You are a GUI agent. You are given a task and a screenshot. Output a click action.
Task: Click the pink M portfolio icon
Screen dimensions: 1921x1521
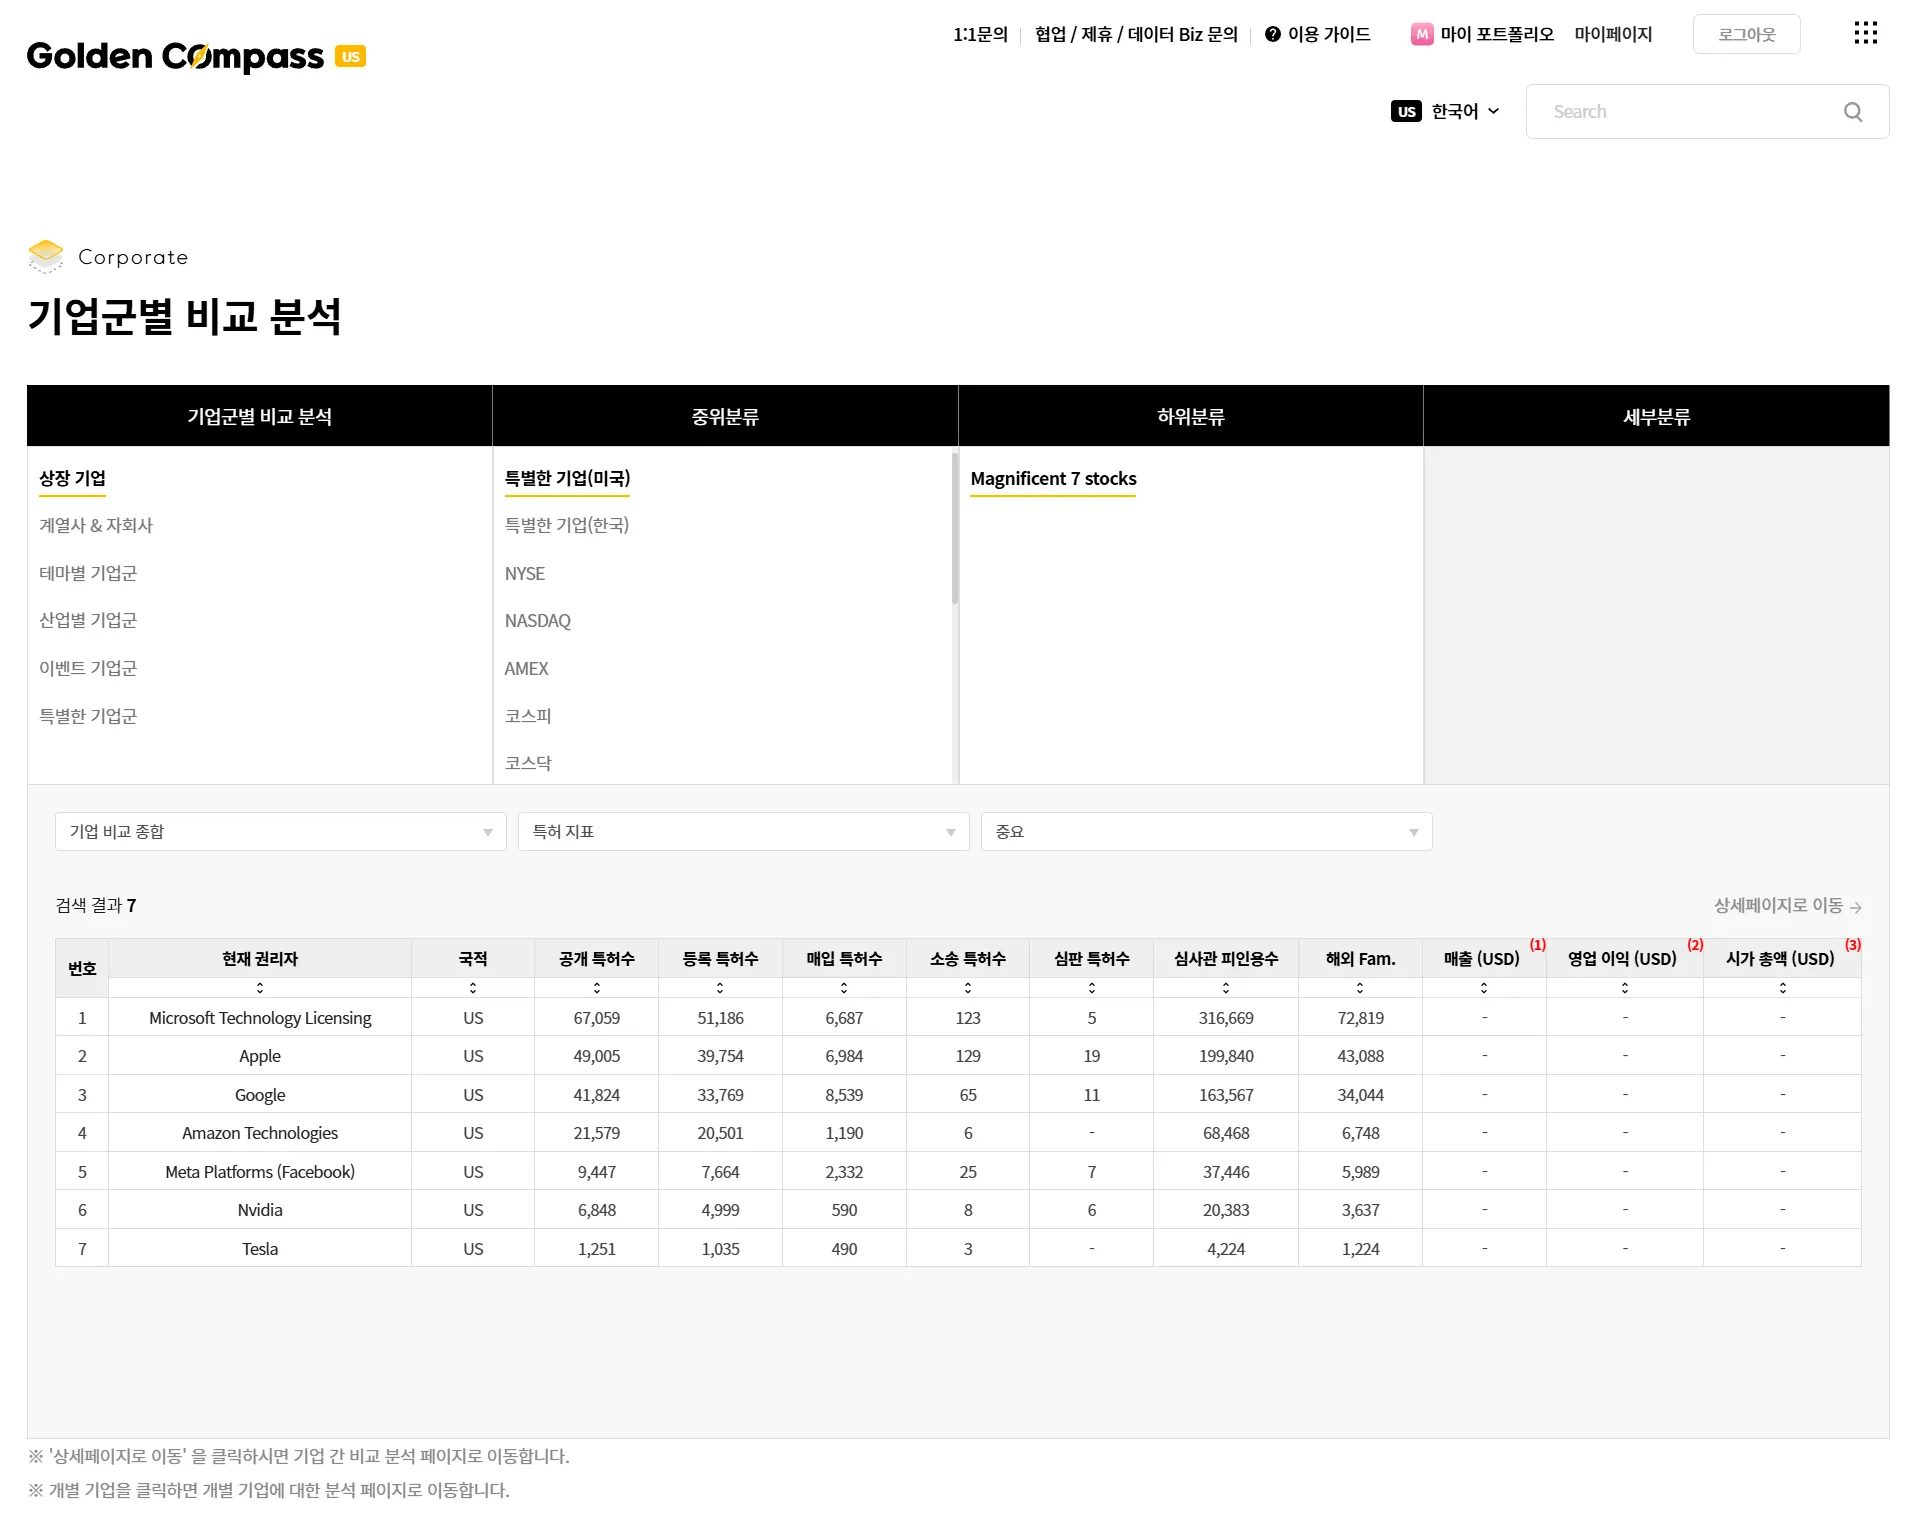(x=1421, y=34)
